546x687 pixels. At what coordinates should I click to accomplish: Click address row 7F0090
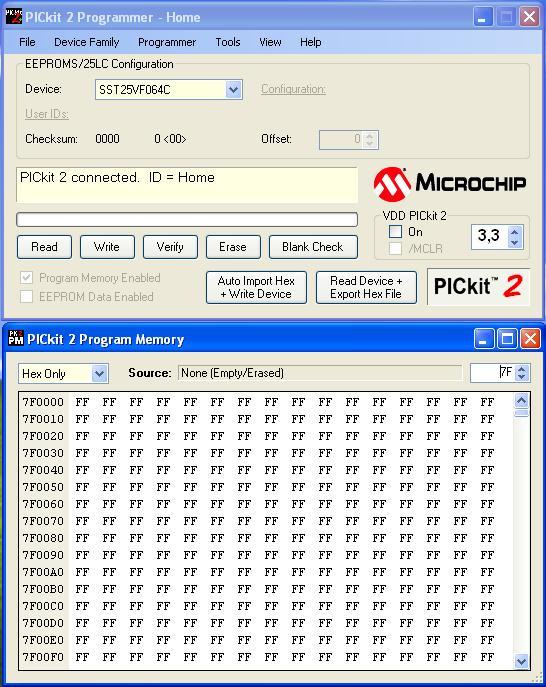(43, 555)
